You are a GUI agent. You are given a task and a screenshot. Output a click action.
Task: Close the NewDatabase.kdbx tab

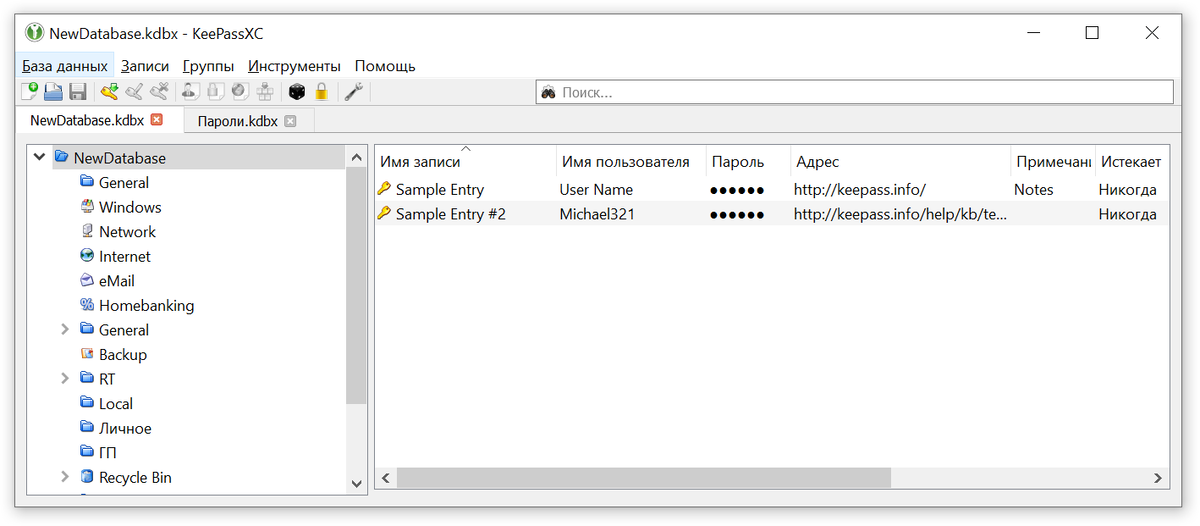tap(156, 120)
